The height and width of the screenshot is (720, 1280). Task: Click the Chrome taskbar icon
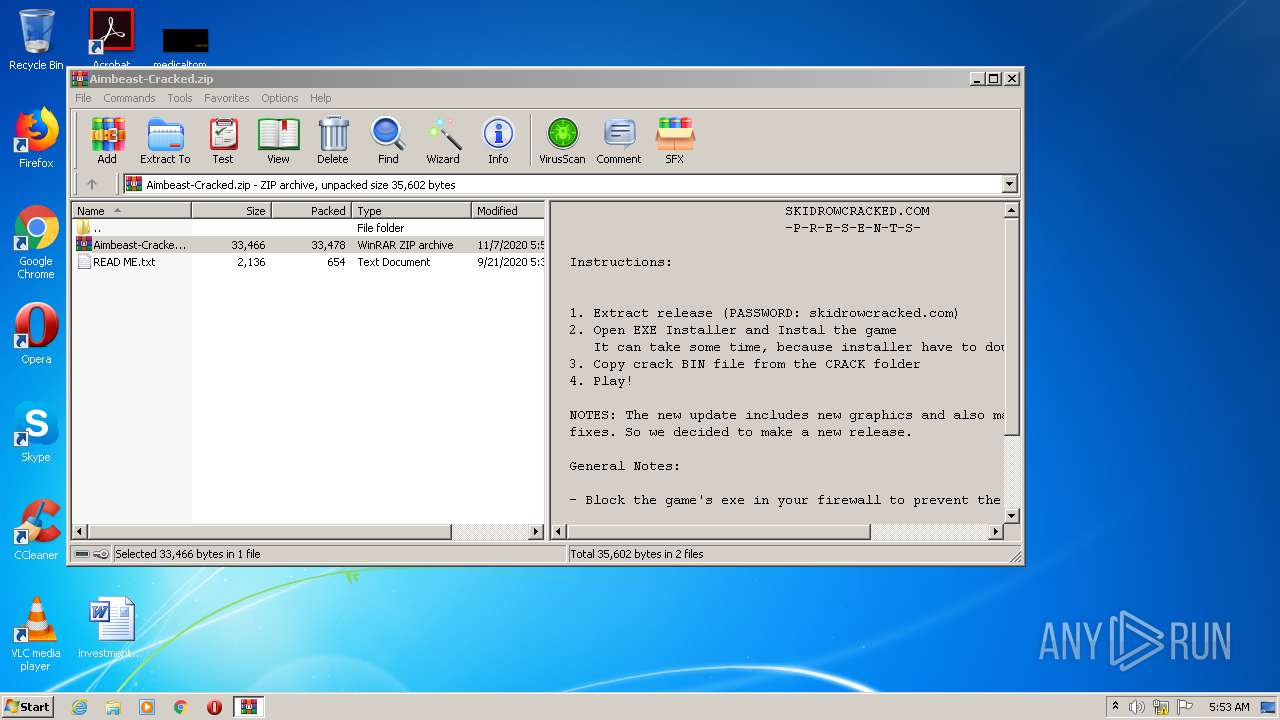181,707
